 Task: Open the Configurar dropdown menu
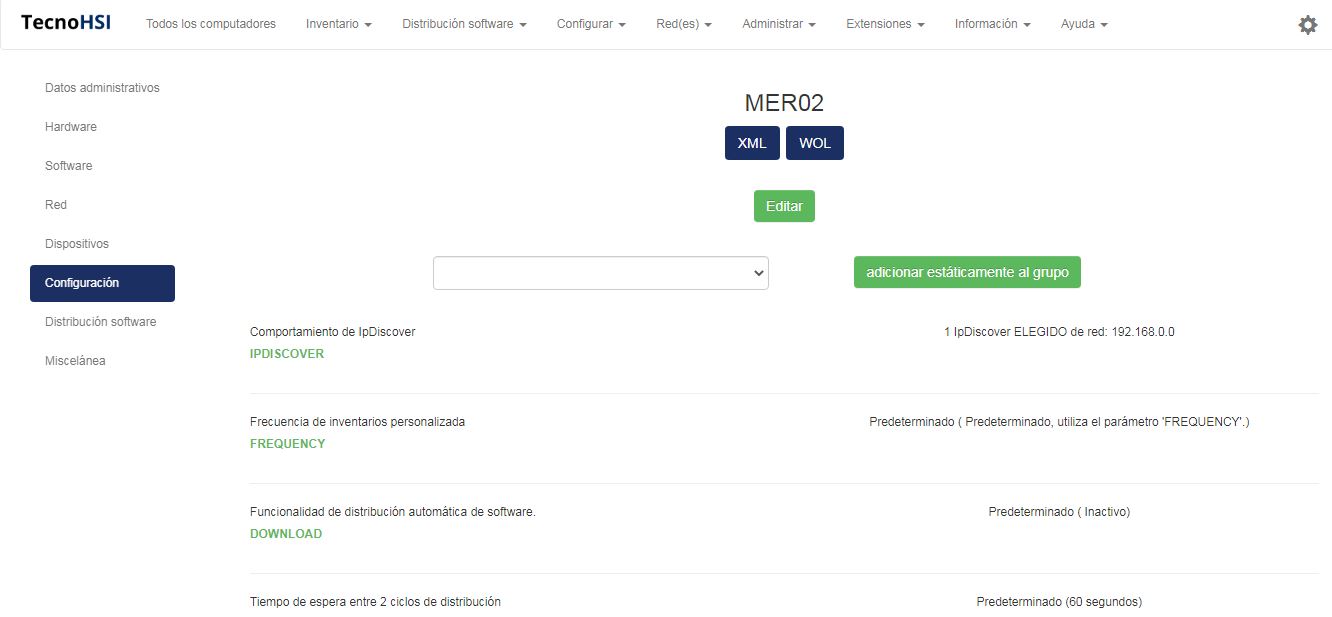591,24
